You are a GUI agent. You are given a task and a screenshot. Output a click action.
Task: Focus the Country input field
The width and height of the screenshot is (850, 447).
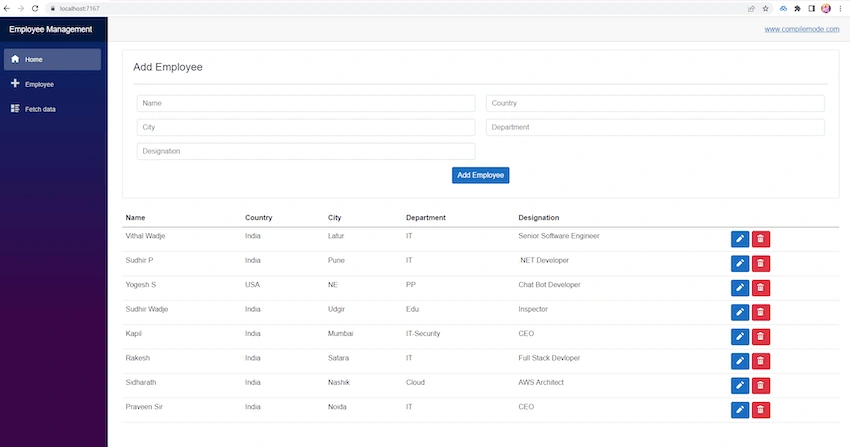tap(655, 103)
